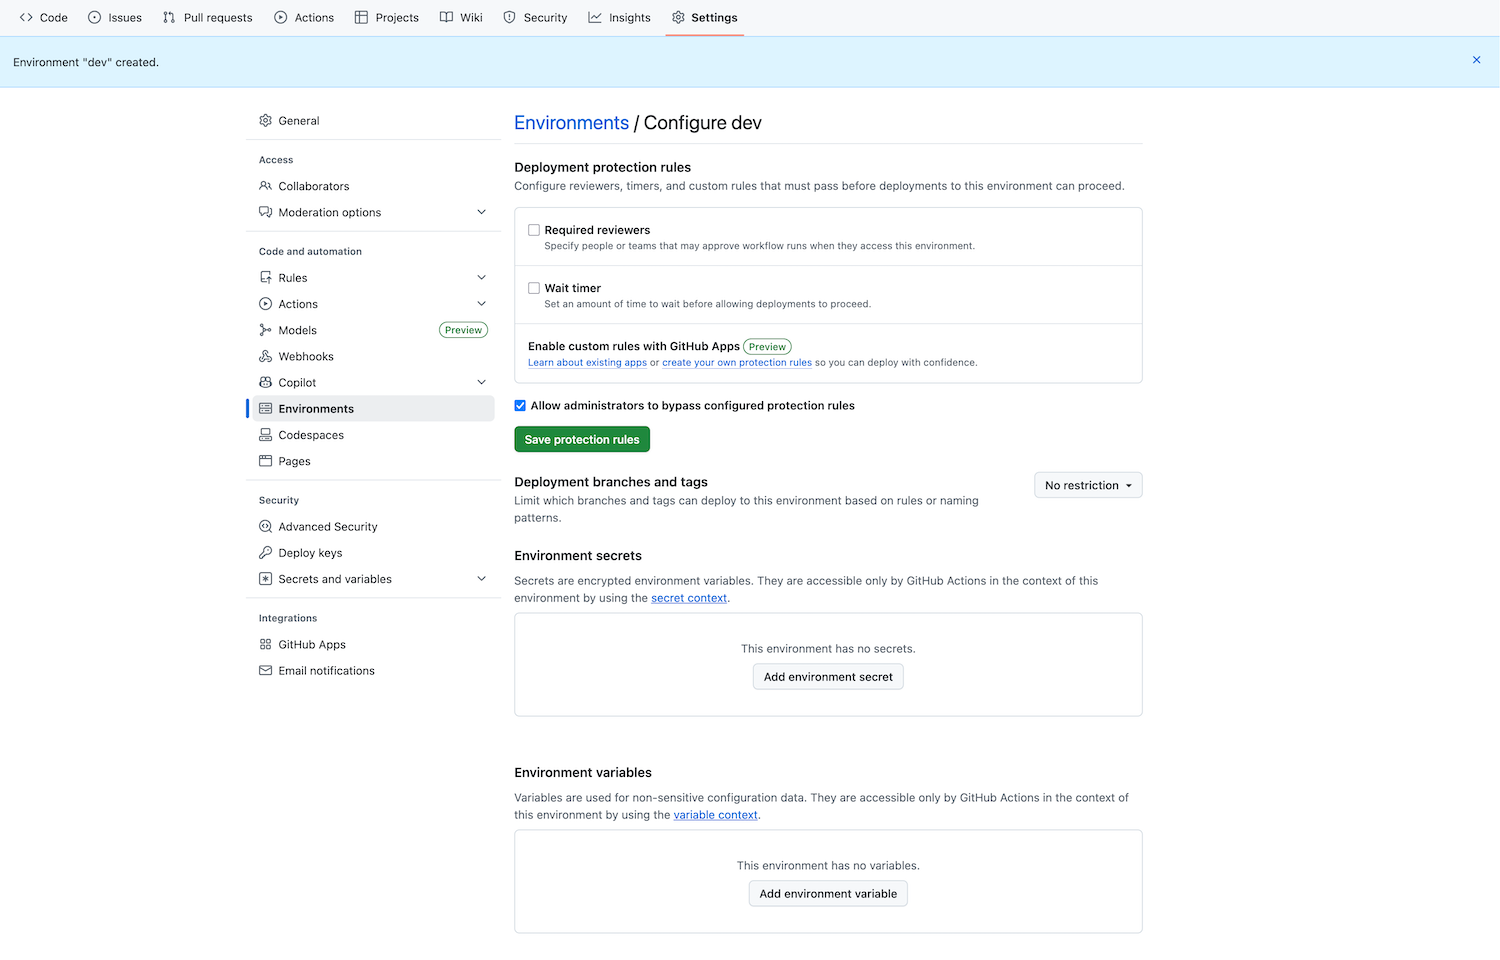The image size is (1500, 960).
Task: Click the Webhooks icon in sidebar
Action: [x=265, y=356]
